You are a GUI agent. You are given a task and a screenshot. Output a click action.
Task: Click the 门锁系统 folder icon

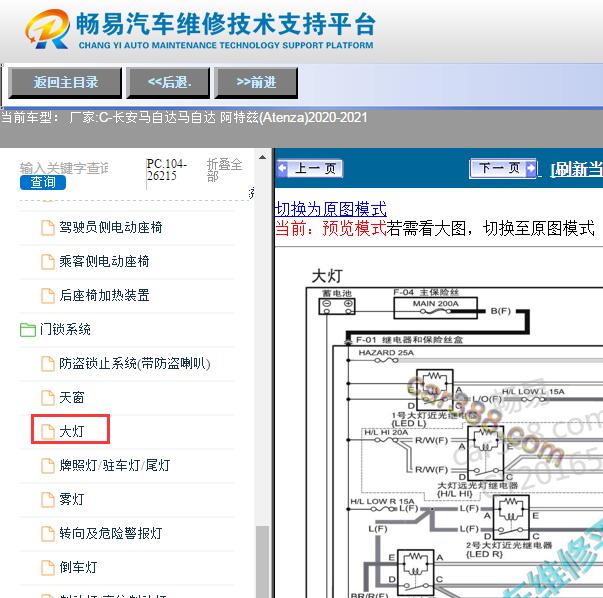[x=28, y=330]
